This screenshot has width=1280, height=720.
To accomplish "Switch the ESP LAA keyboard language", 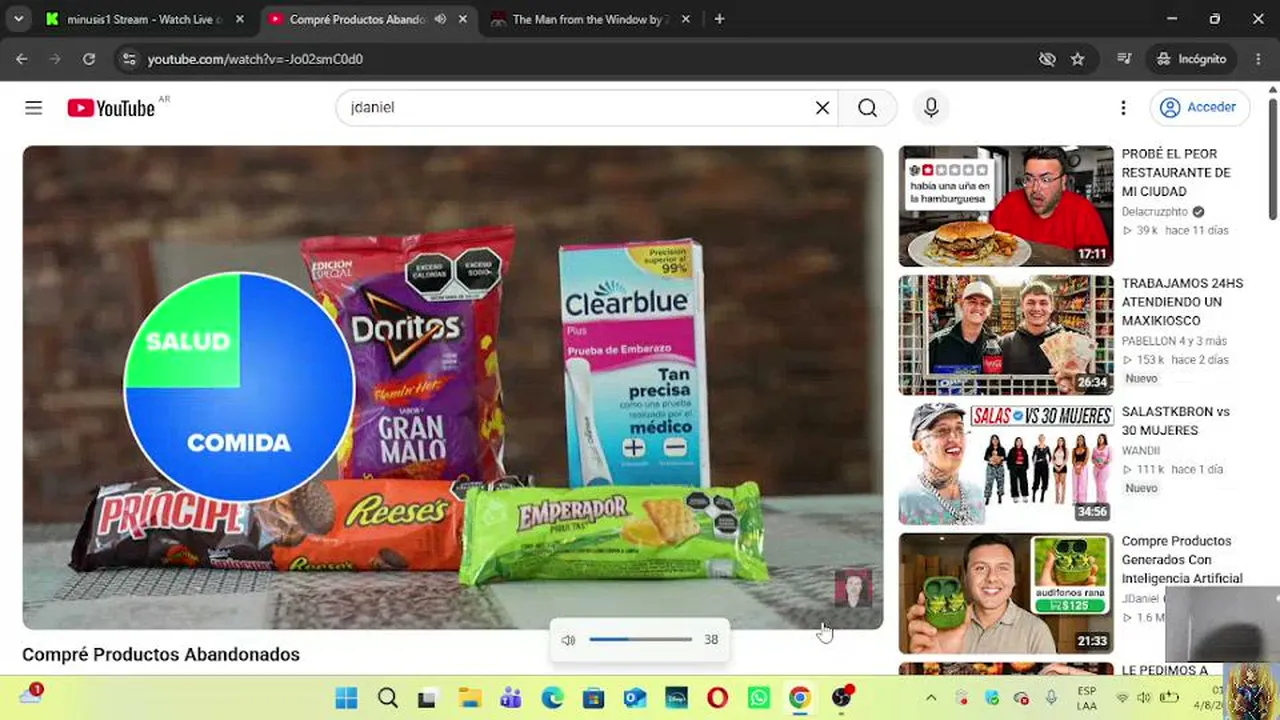I will click(1087, 698).
